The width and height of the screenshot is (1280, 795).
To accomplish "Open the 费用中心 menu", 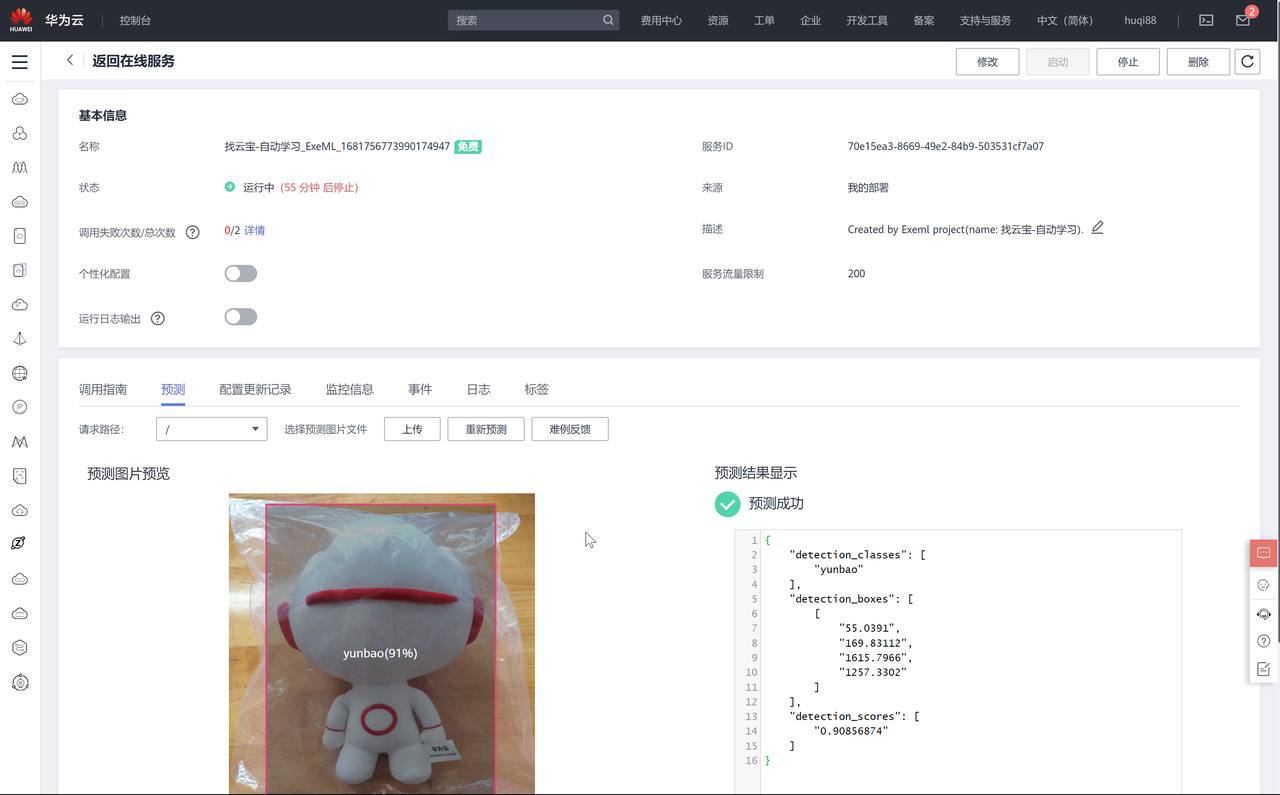I will [661, 20].
